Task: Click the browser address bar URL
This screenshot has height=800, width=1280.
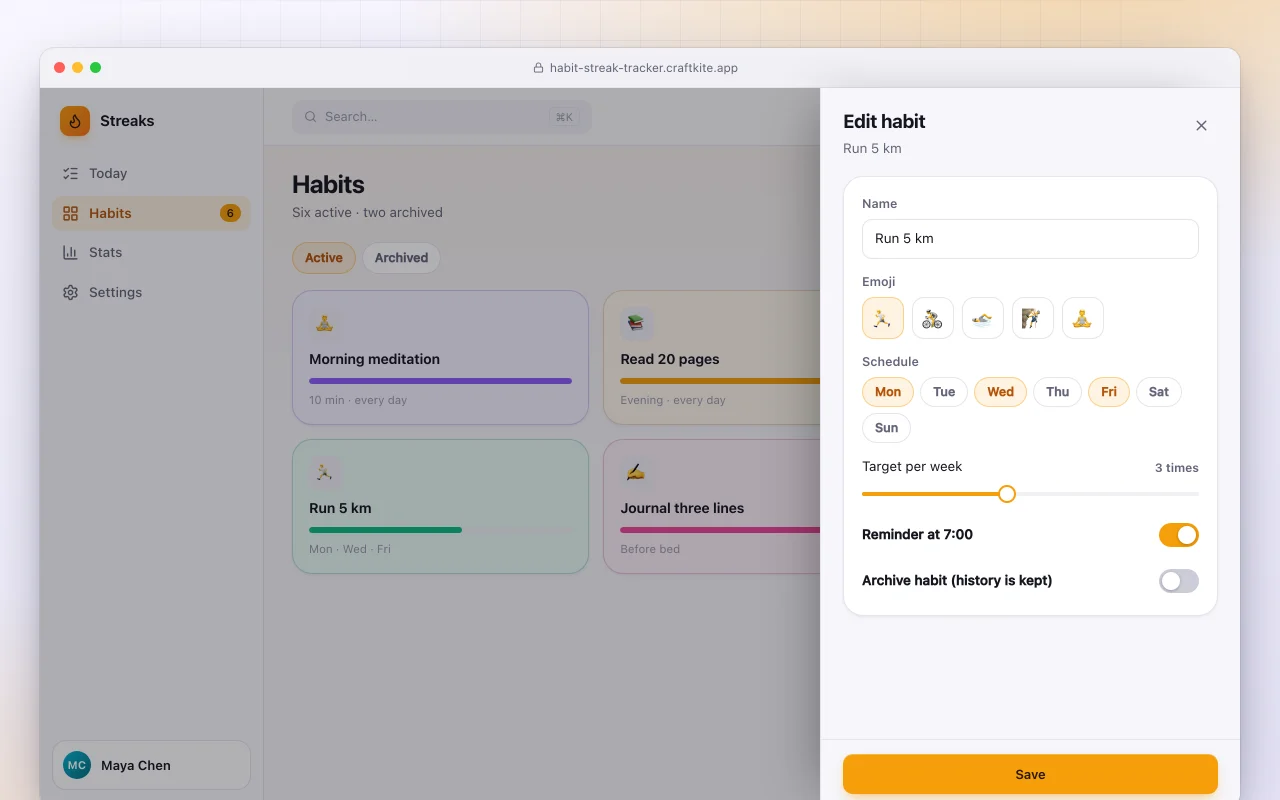Action: pyautogui.click(x=644, y=68)
